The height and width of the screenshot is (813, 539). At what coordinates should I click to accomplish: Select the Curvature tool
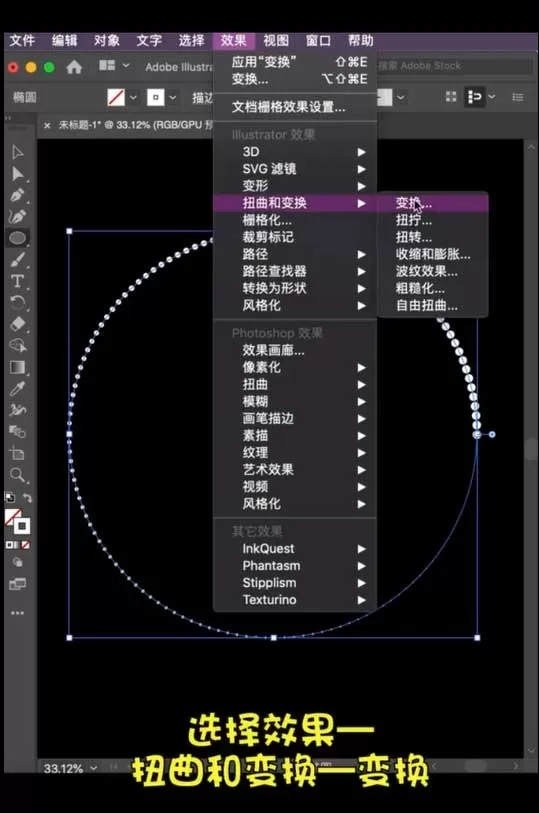tap(18, 216)
